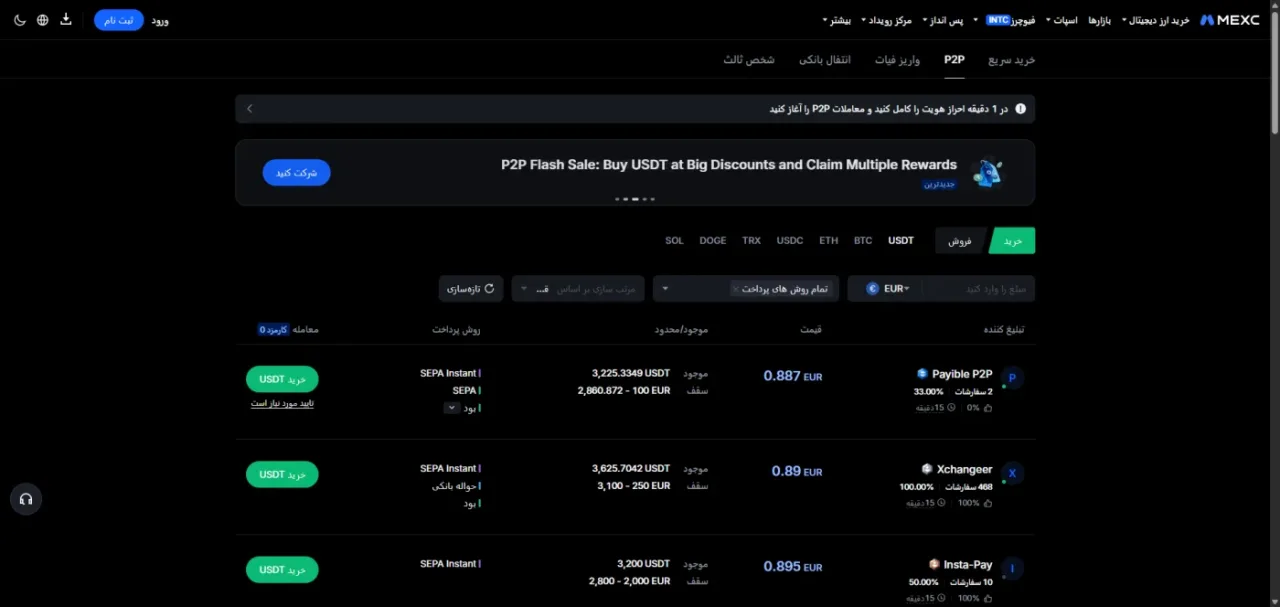This screenshot has height=607, width=1280.
Task: Open the sort by dropdown
Action: tap(576, 289)
